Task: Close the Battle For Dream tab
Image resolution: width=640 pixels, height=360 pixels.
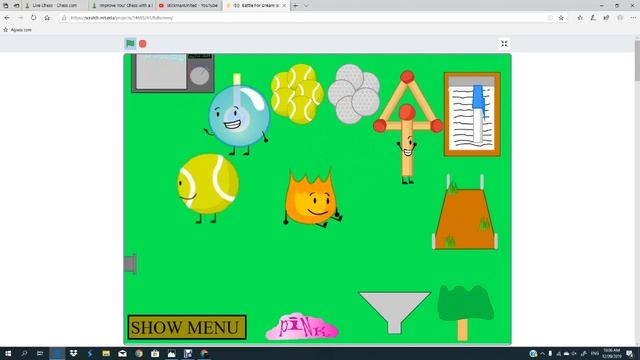Action: pos(284,6)
